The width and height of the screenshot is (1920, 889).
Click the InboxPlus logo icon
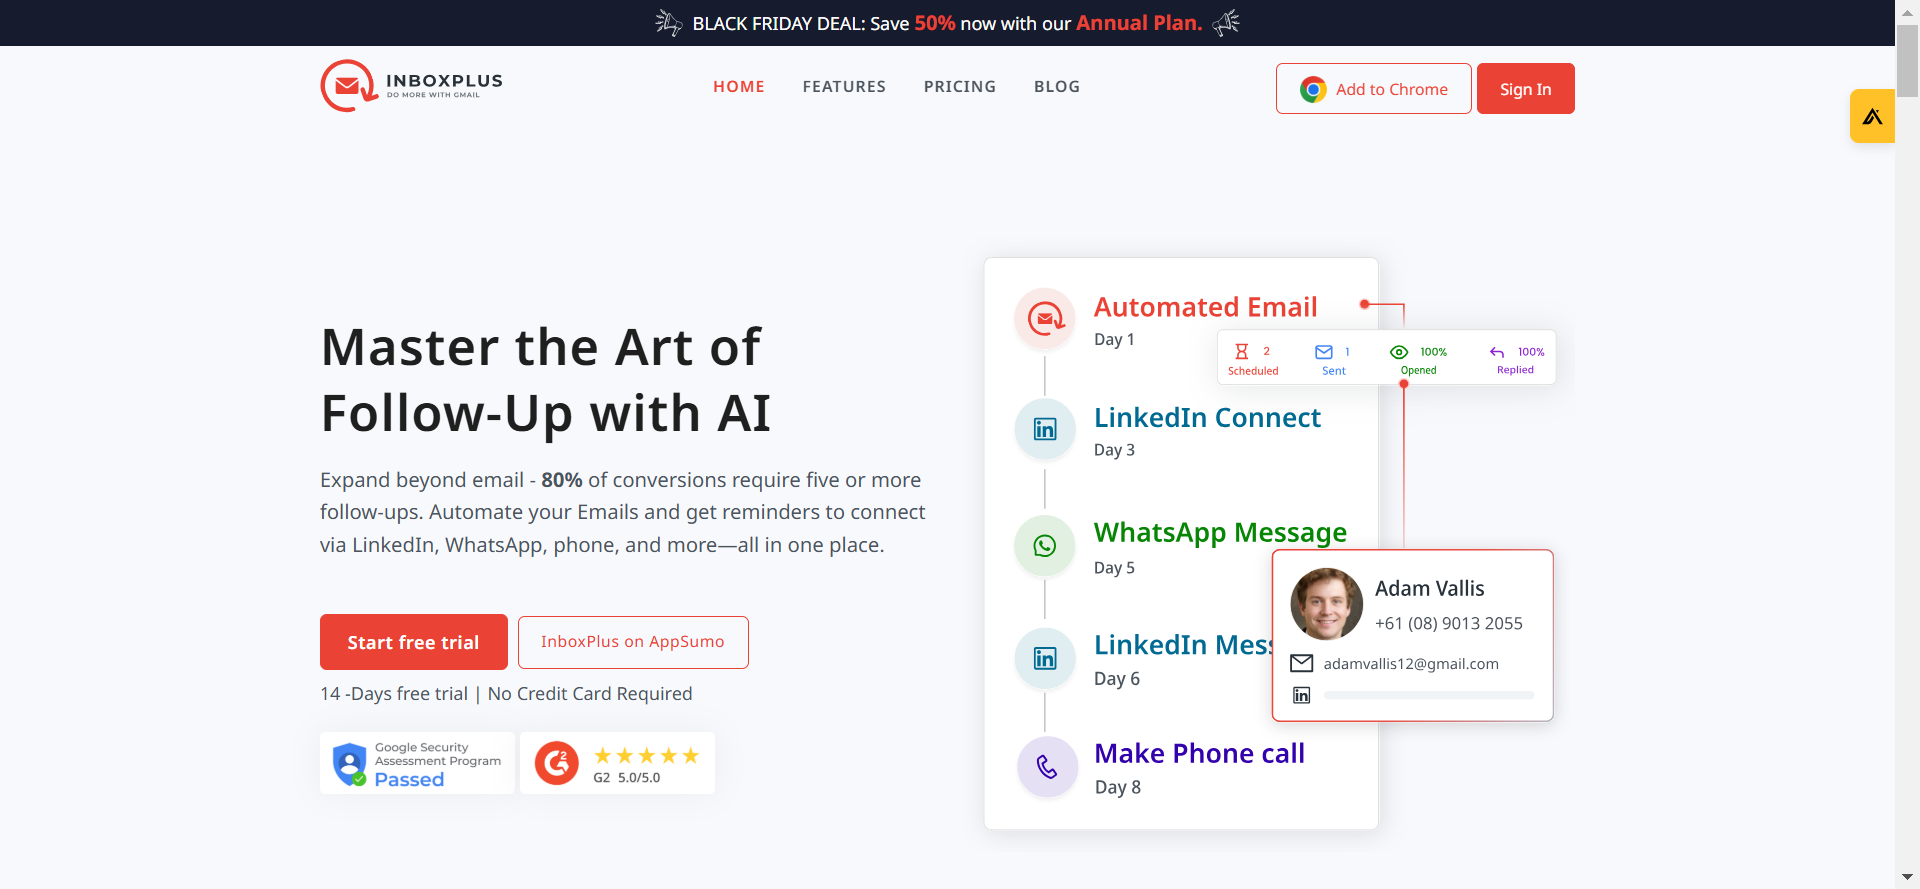tap(348, 86)
